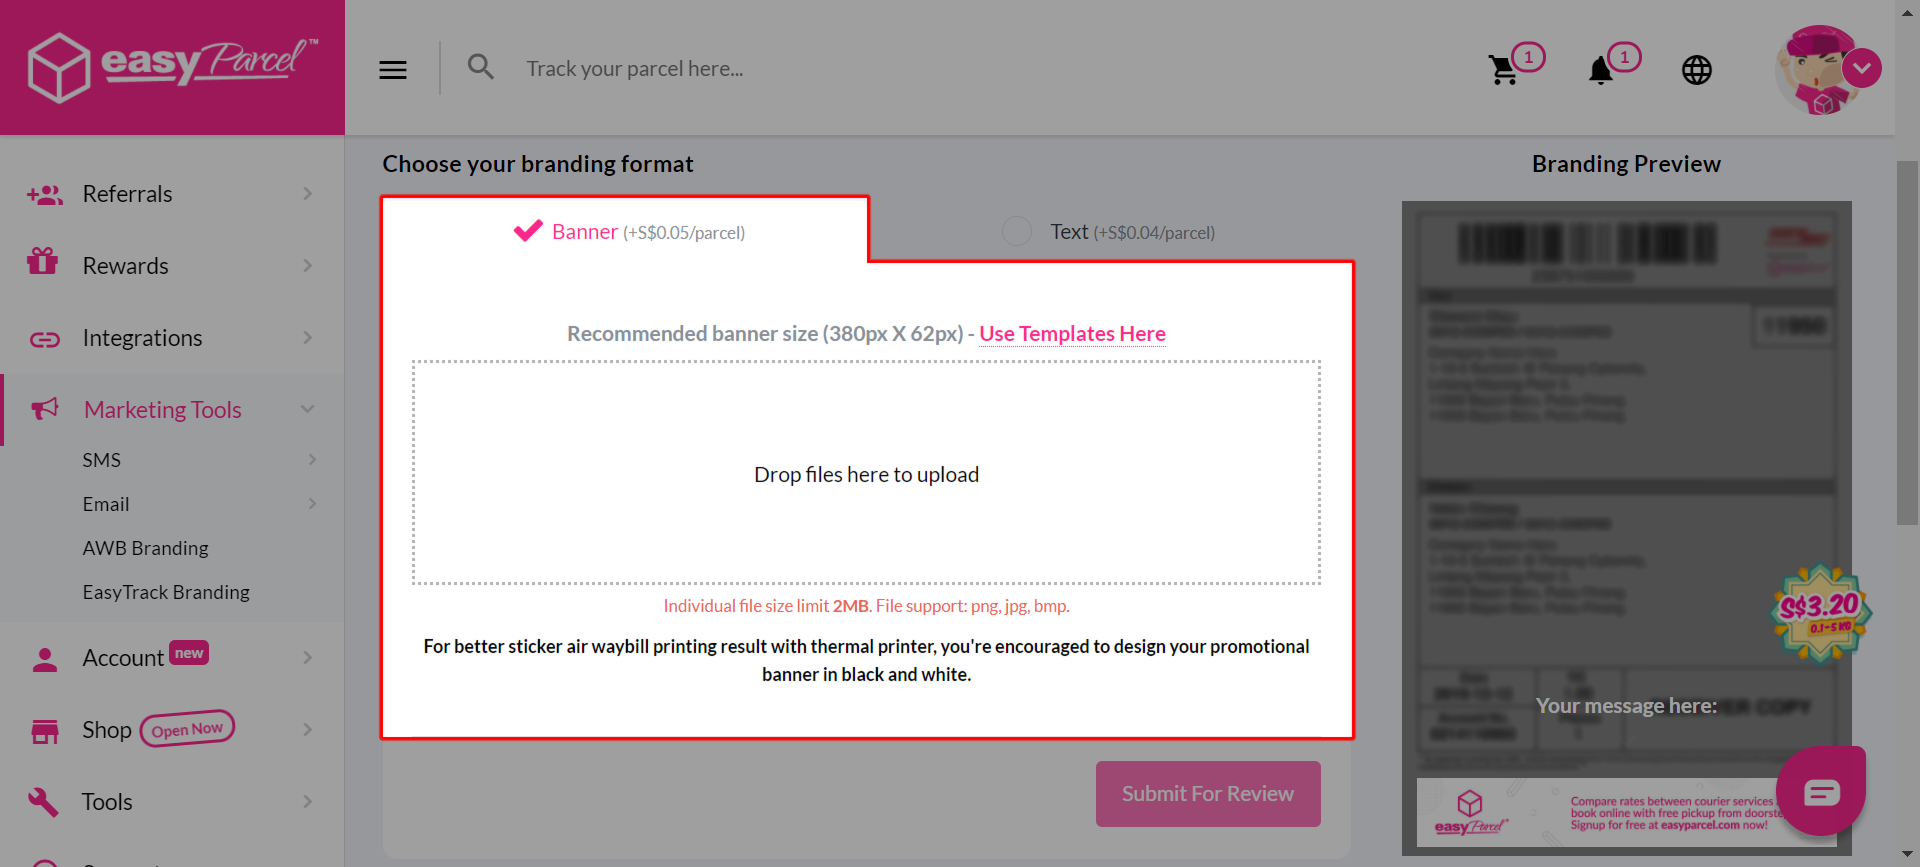Open the shopping cart icon
Image resolution: width=1920 pixels, height=867 pixels.
(1503, 70)
